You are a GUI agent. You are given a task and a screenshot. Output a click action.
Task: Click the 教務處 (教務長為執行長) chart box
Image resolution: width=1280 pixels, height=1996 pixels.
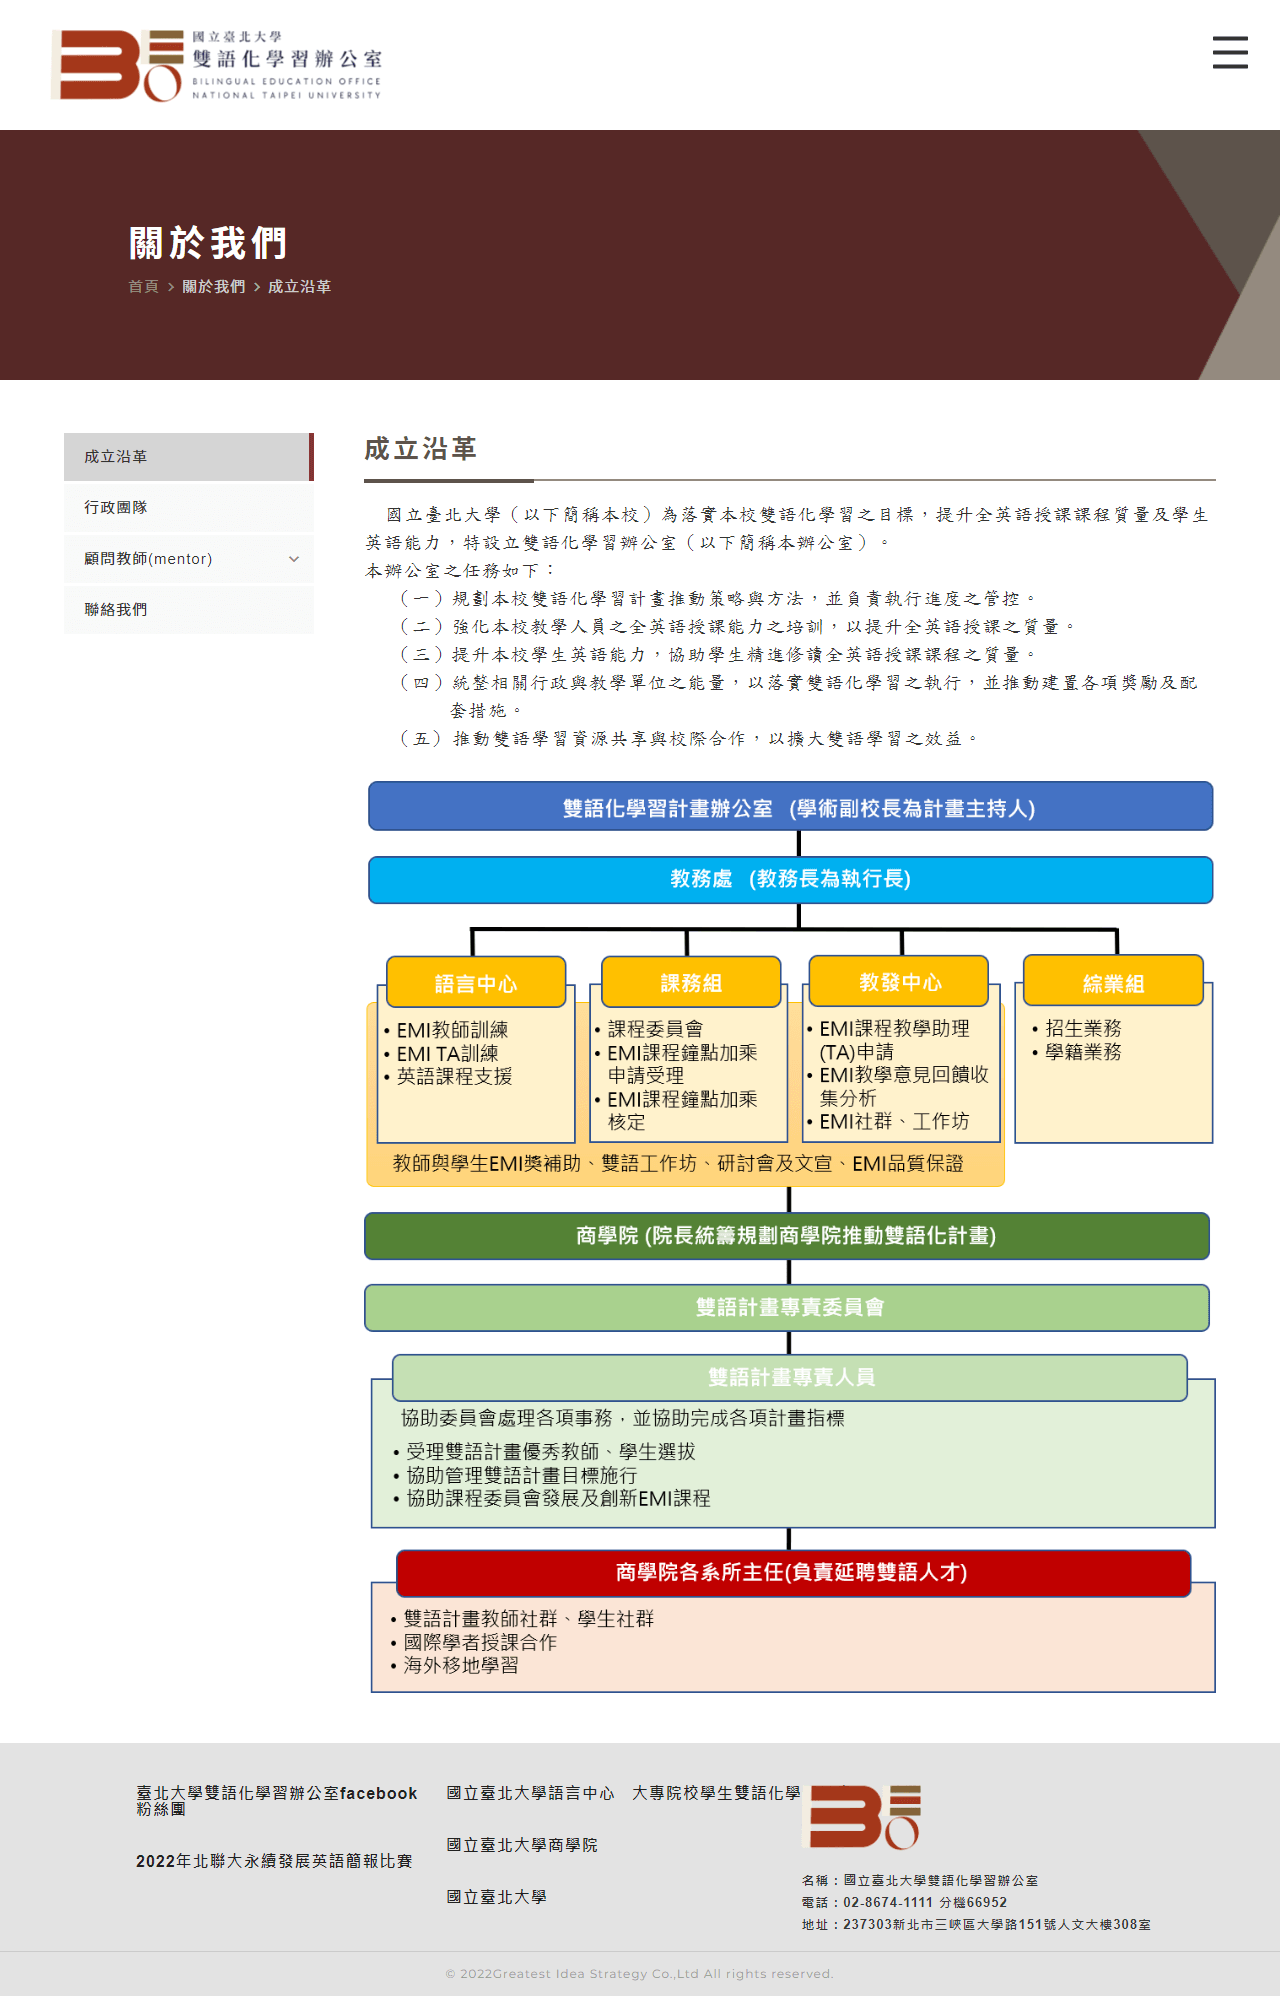point(790,880)
